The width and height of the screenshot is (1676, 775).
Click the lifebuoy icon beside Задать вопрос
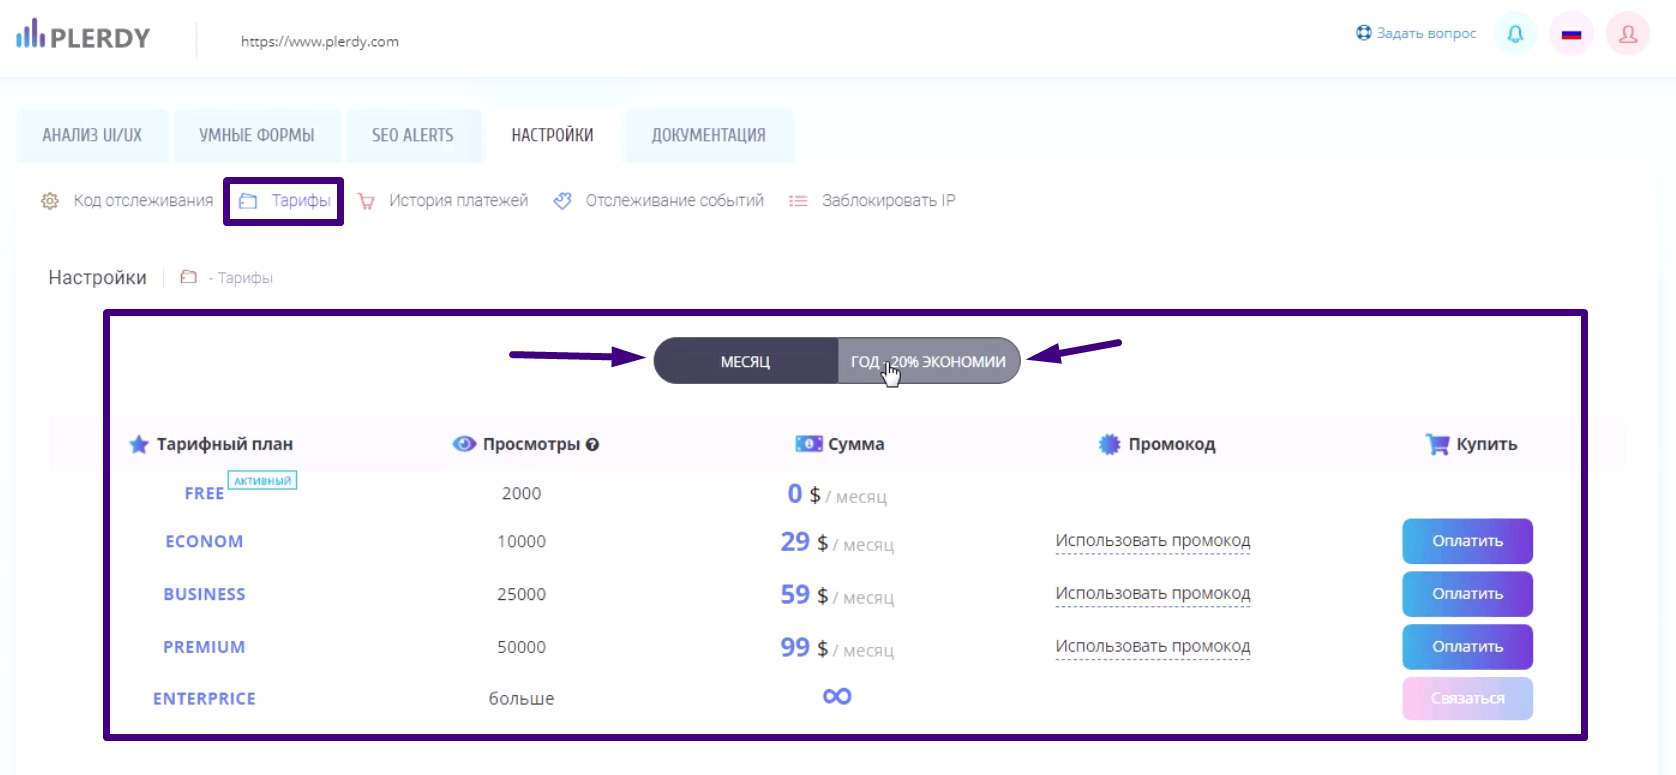[x=1364, y=33]
